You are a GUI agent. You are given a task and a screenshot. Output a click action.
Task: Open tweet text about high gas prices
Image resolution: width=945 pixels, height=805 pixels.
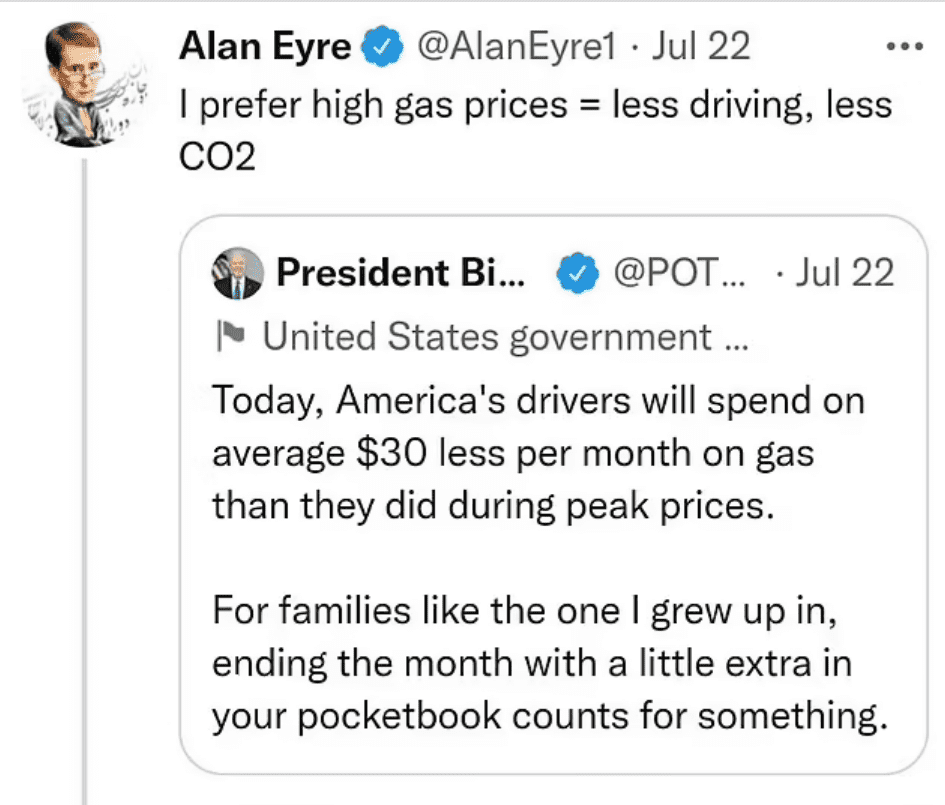[x=534, y=104]
